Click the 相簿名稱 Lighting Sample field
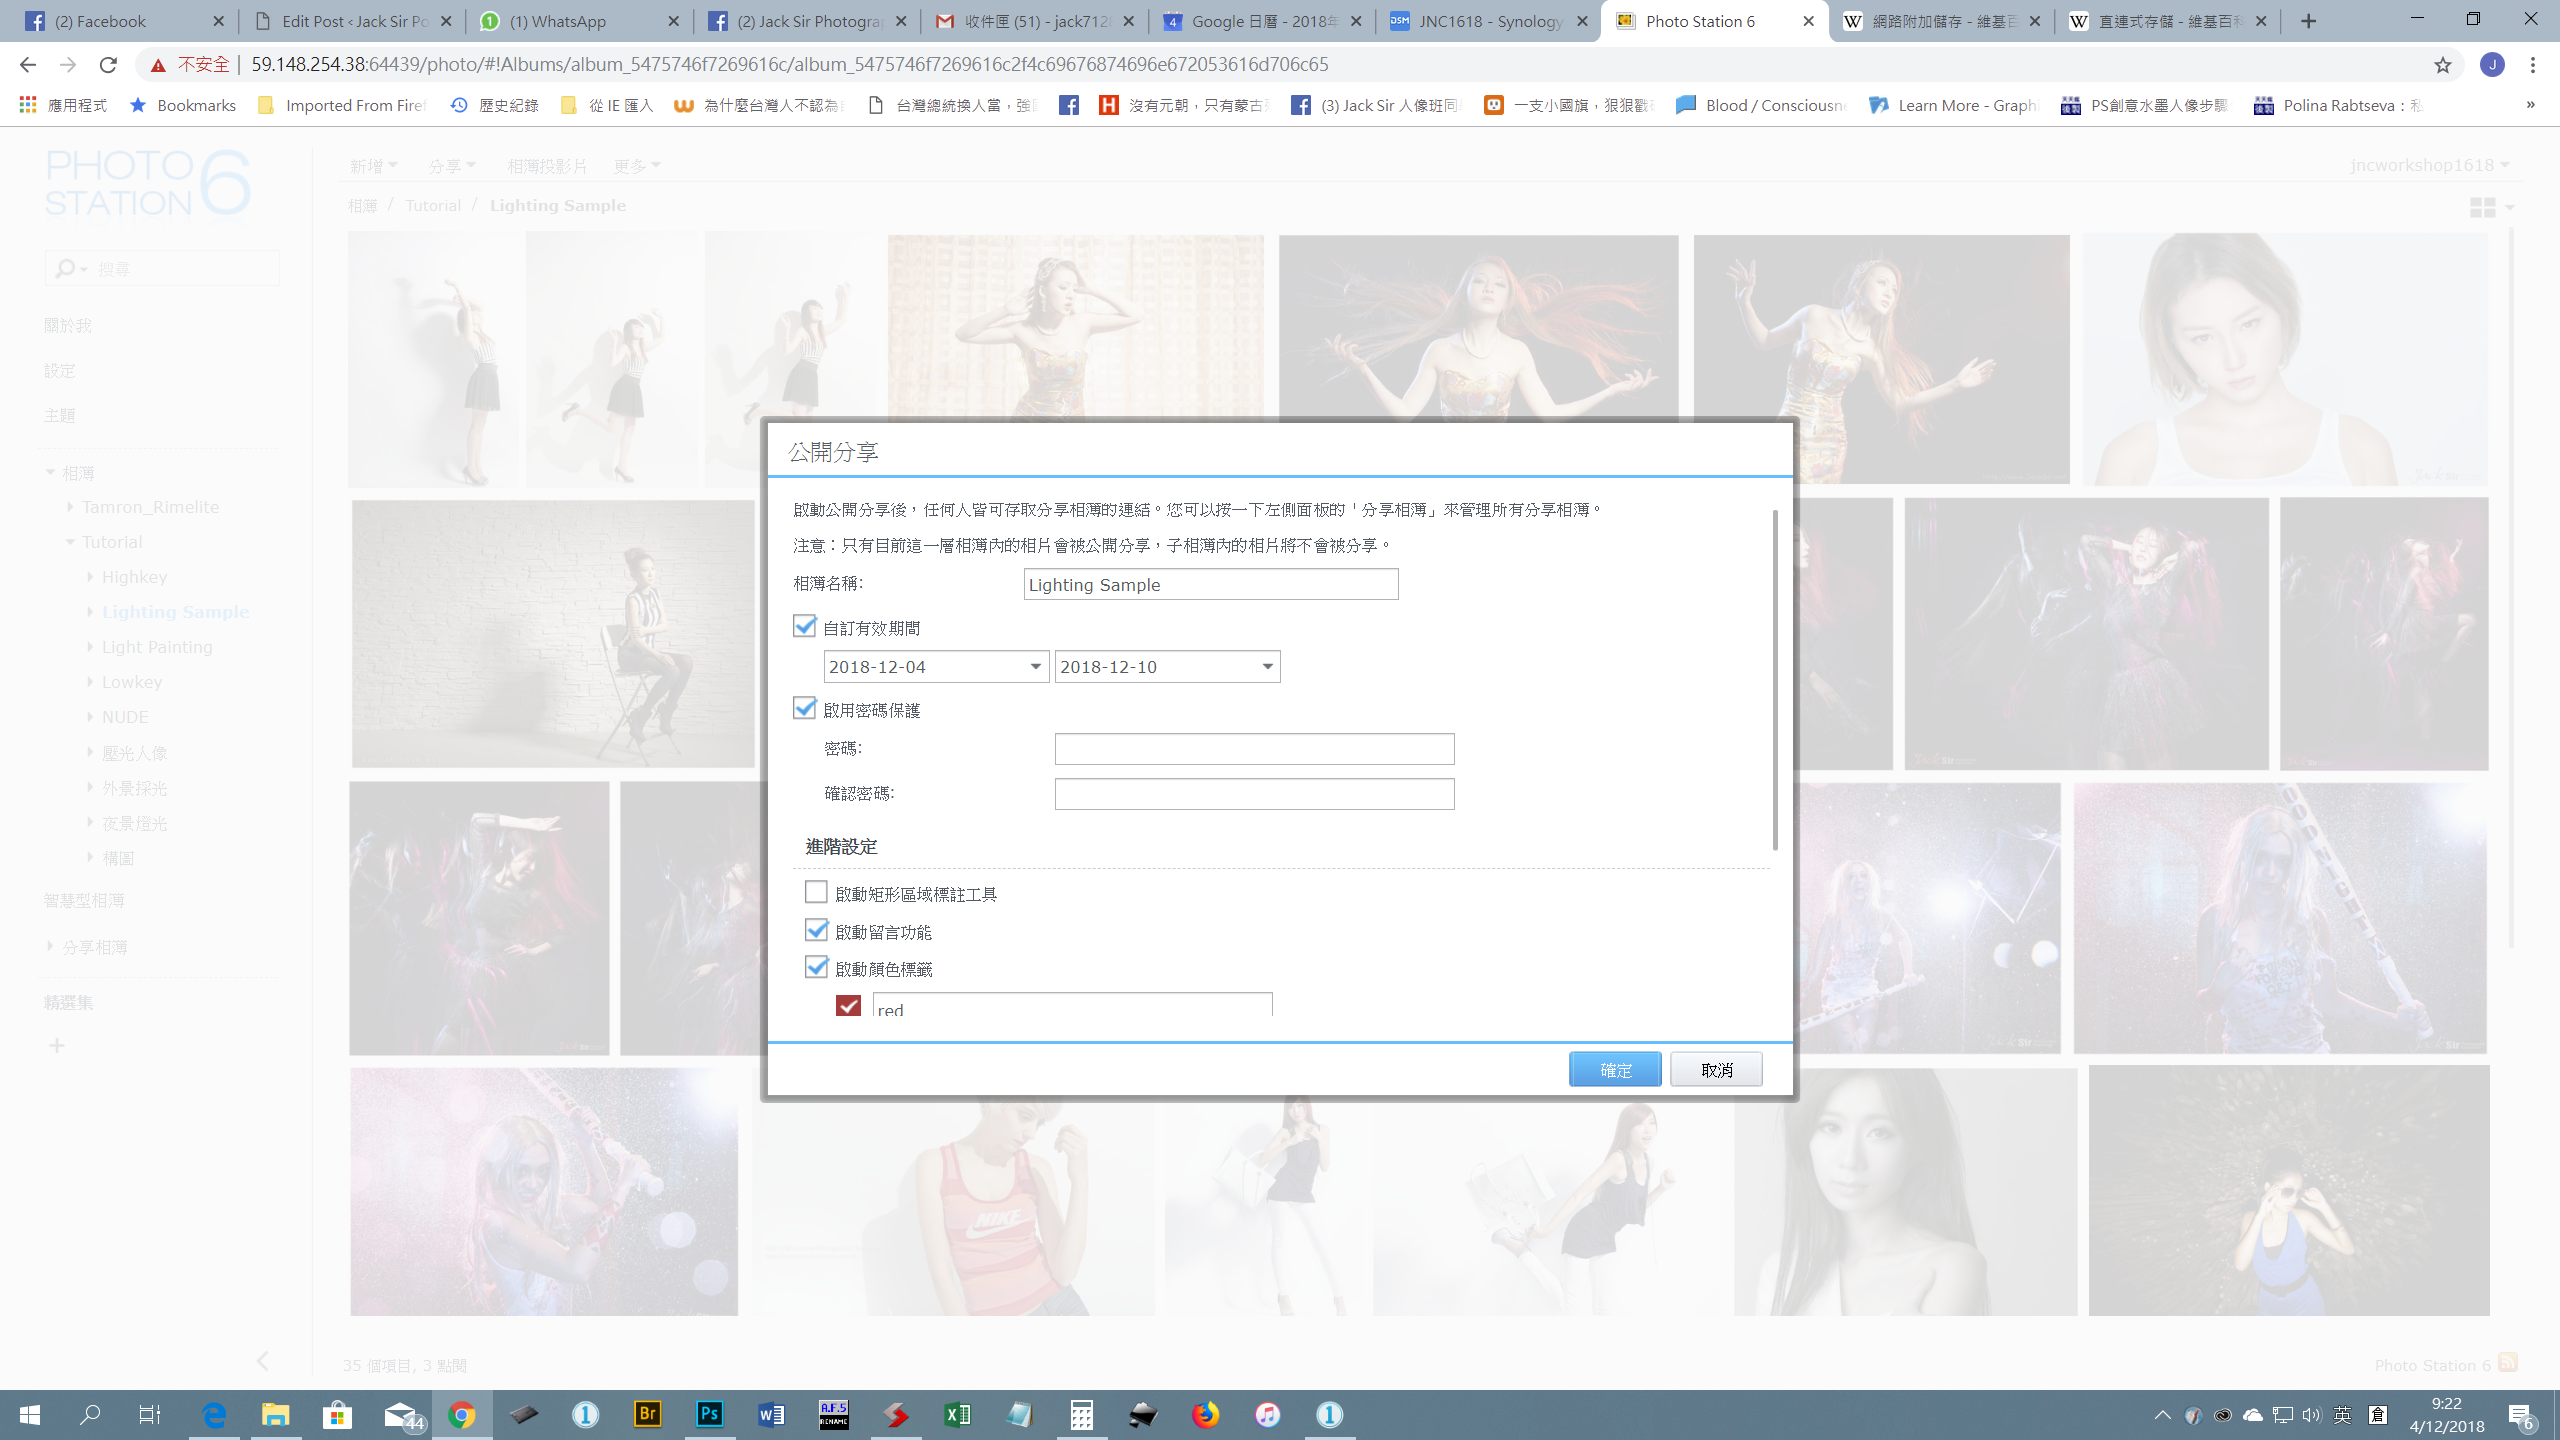 [1210, 584]
